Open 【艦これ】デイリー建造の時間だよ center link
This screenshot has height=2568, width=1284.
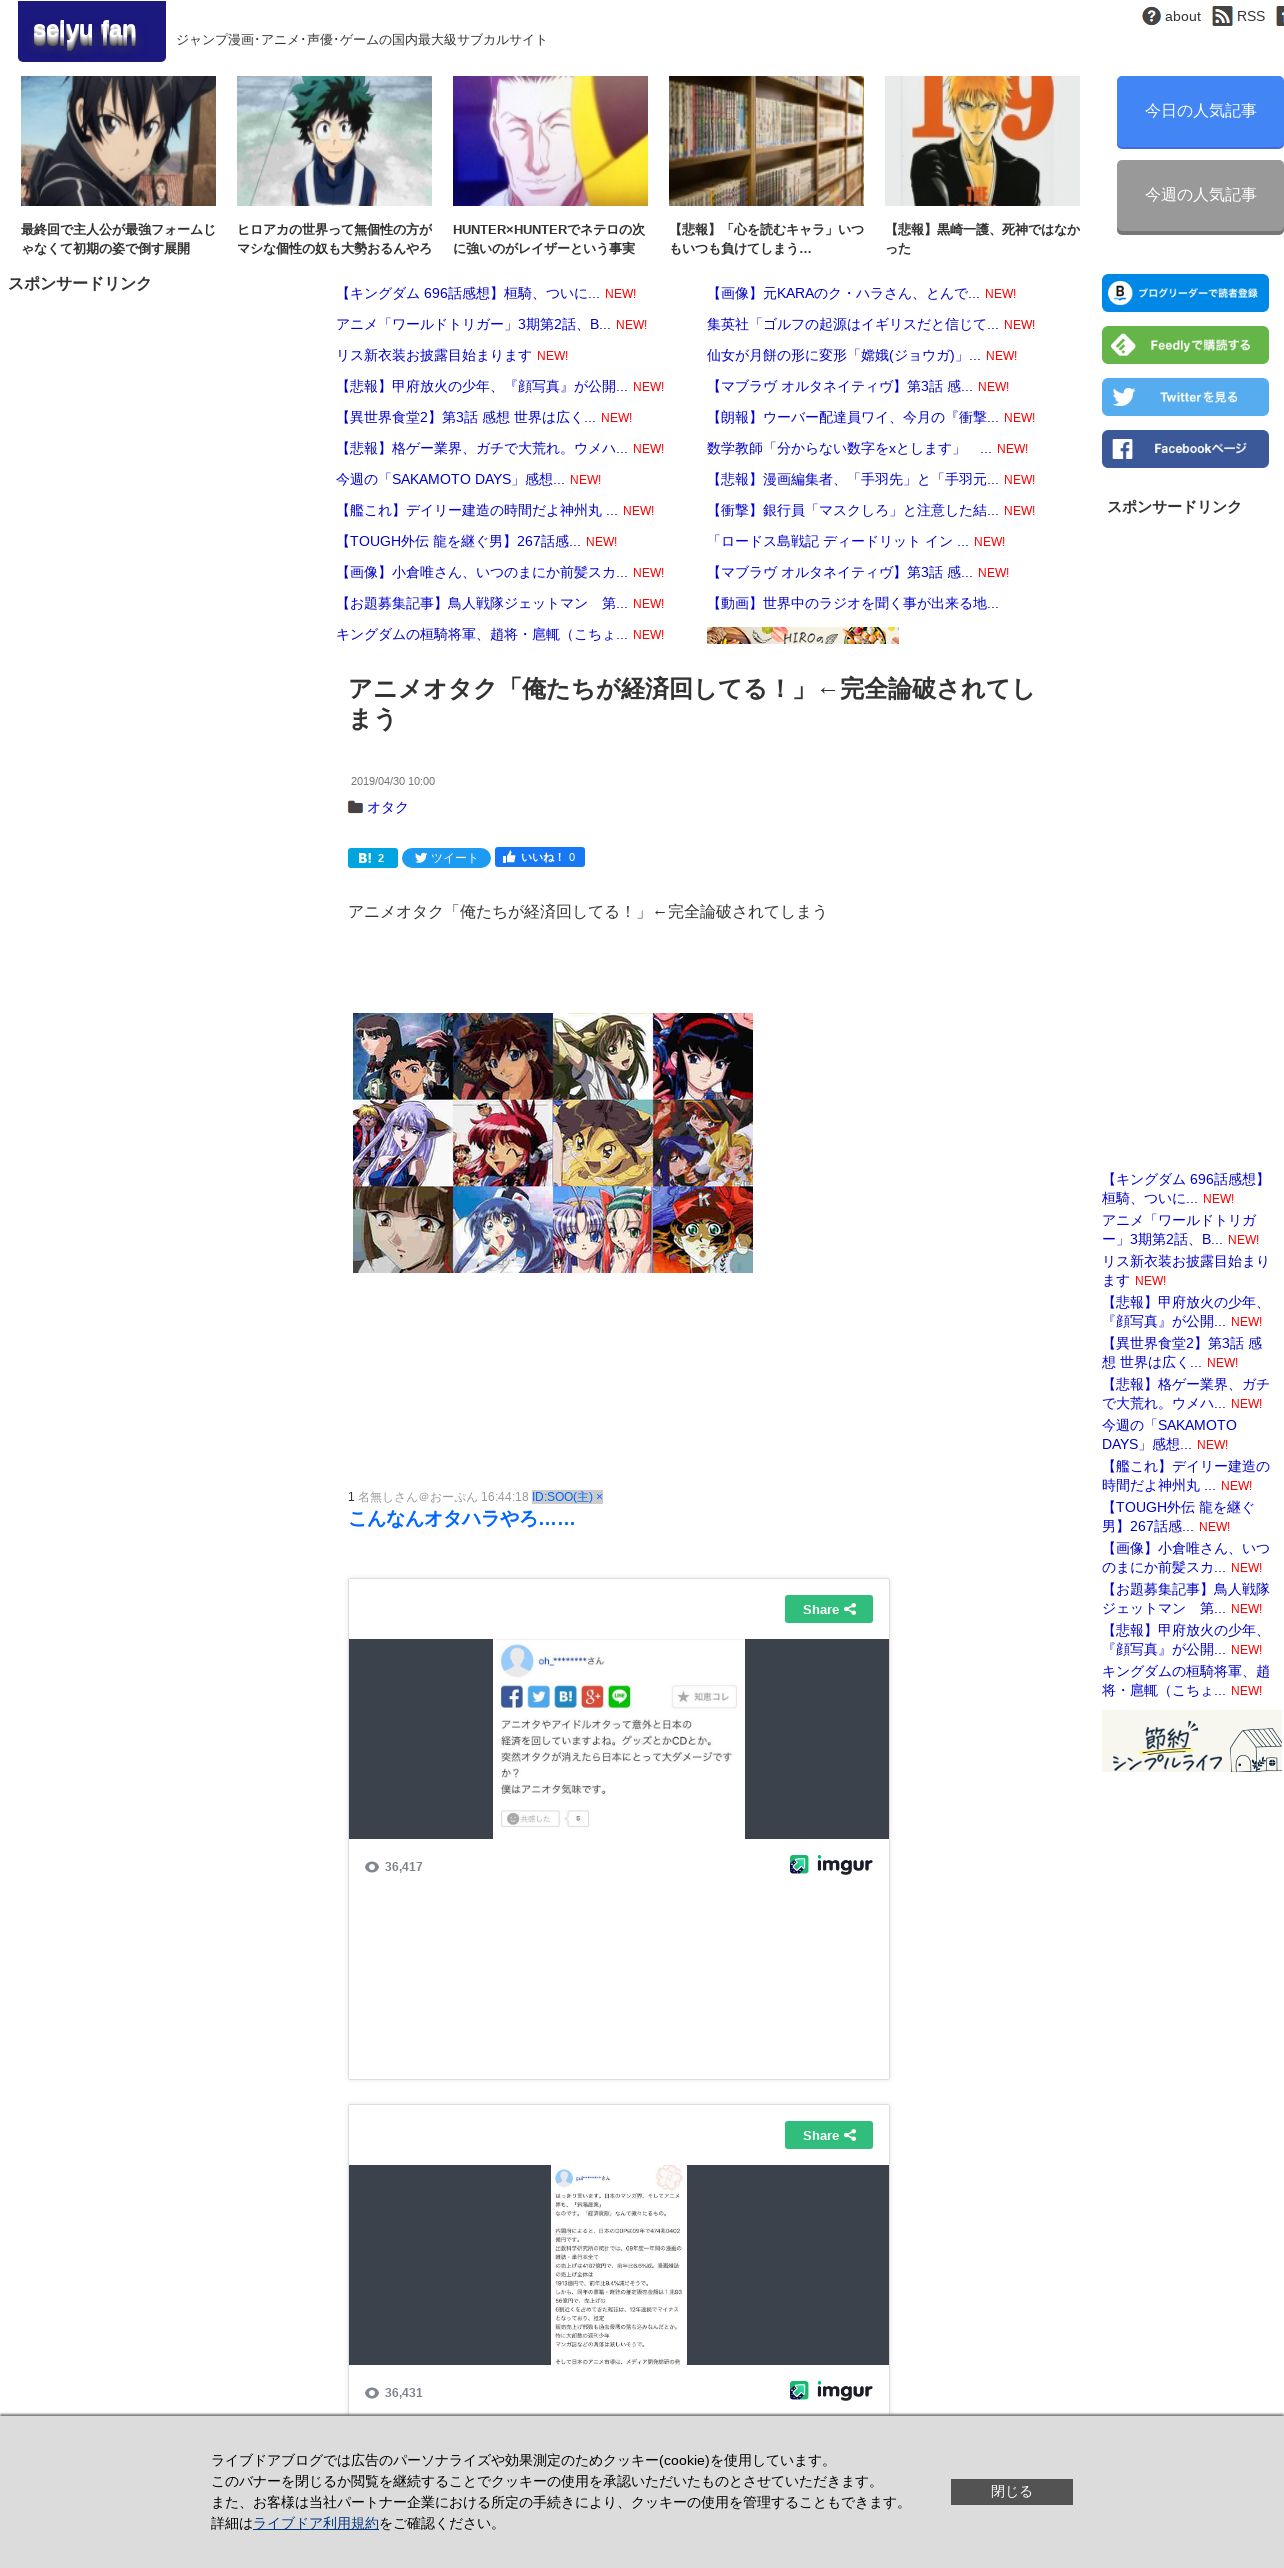477,510
